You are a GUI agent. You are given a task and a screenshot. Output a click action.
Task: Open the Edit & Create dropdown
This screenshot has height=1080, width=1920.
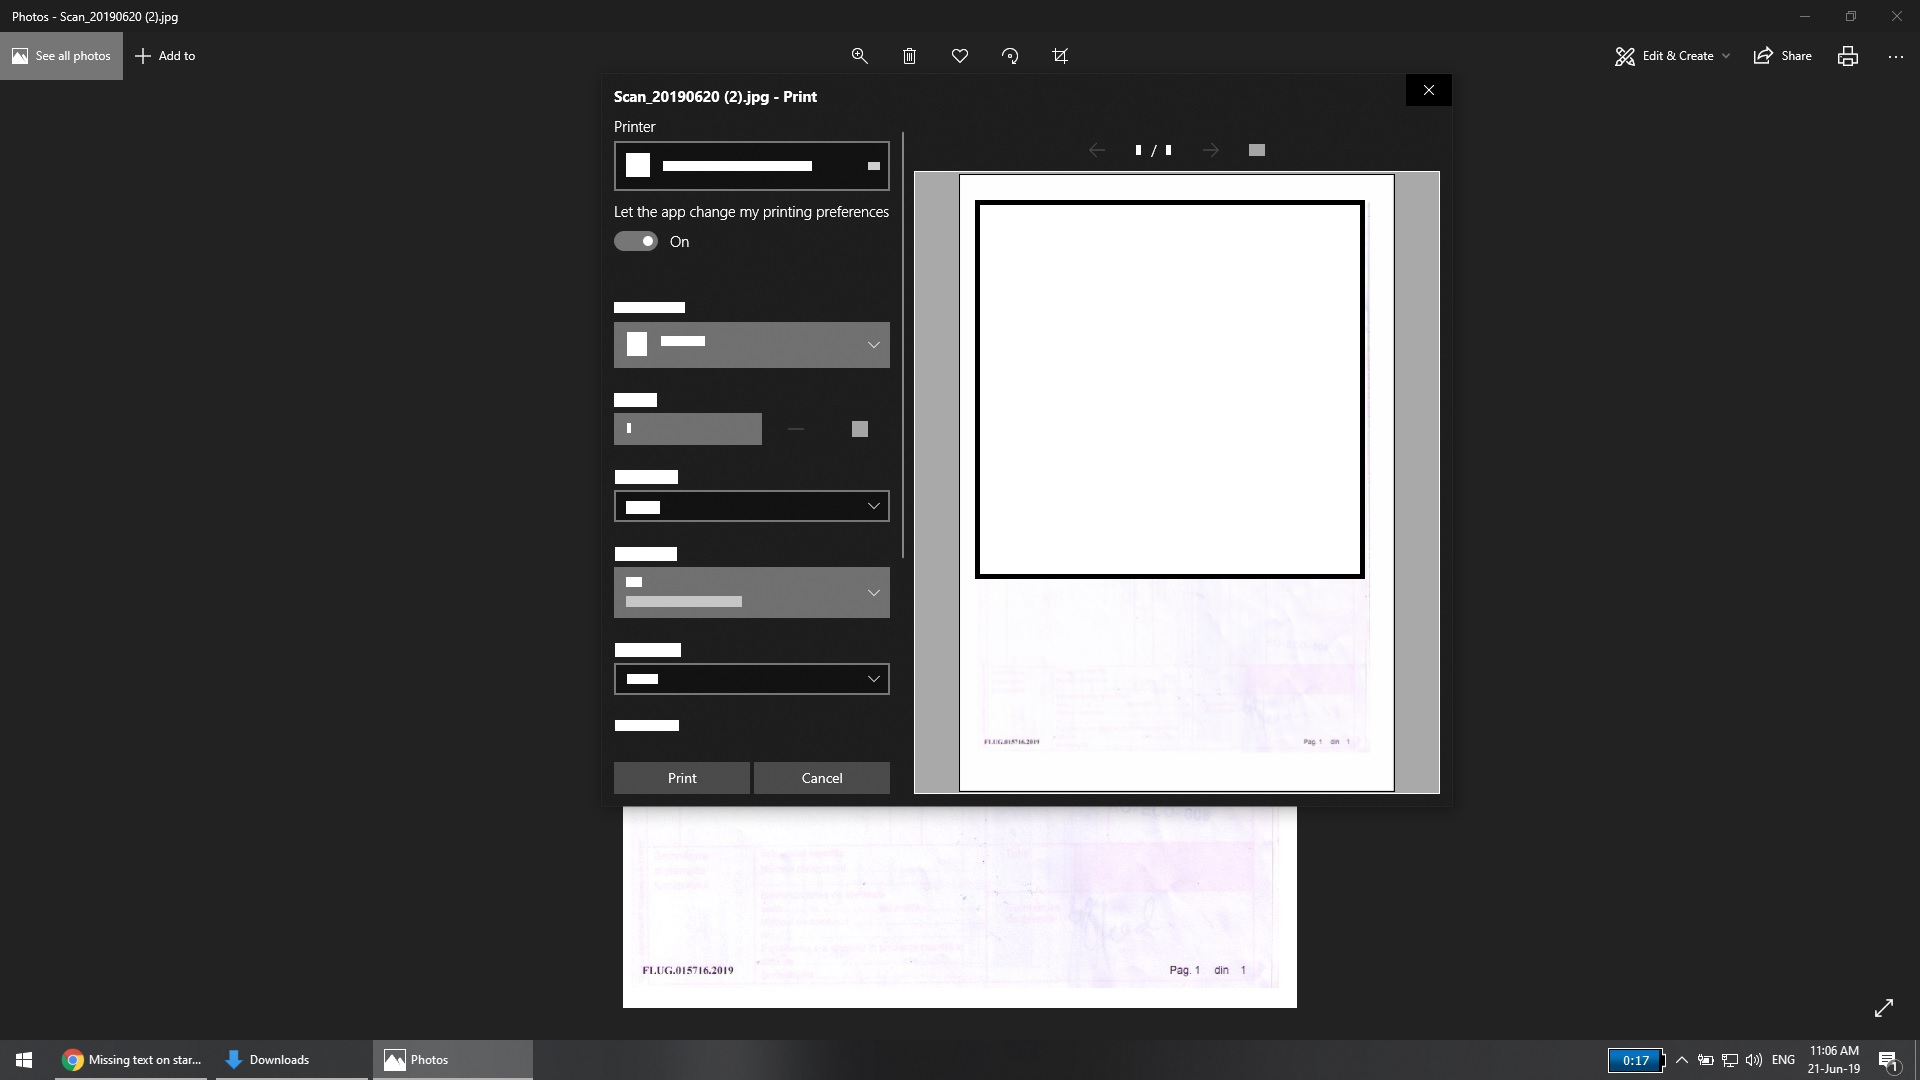click(x=1672, y=56)
